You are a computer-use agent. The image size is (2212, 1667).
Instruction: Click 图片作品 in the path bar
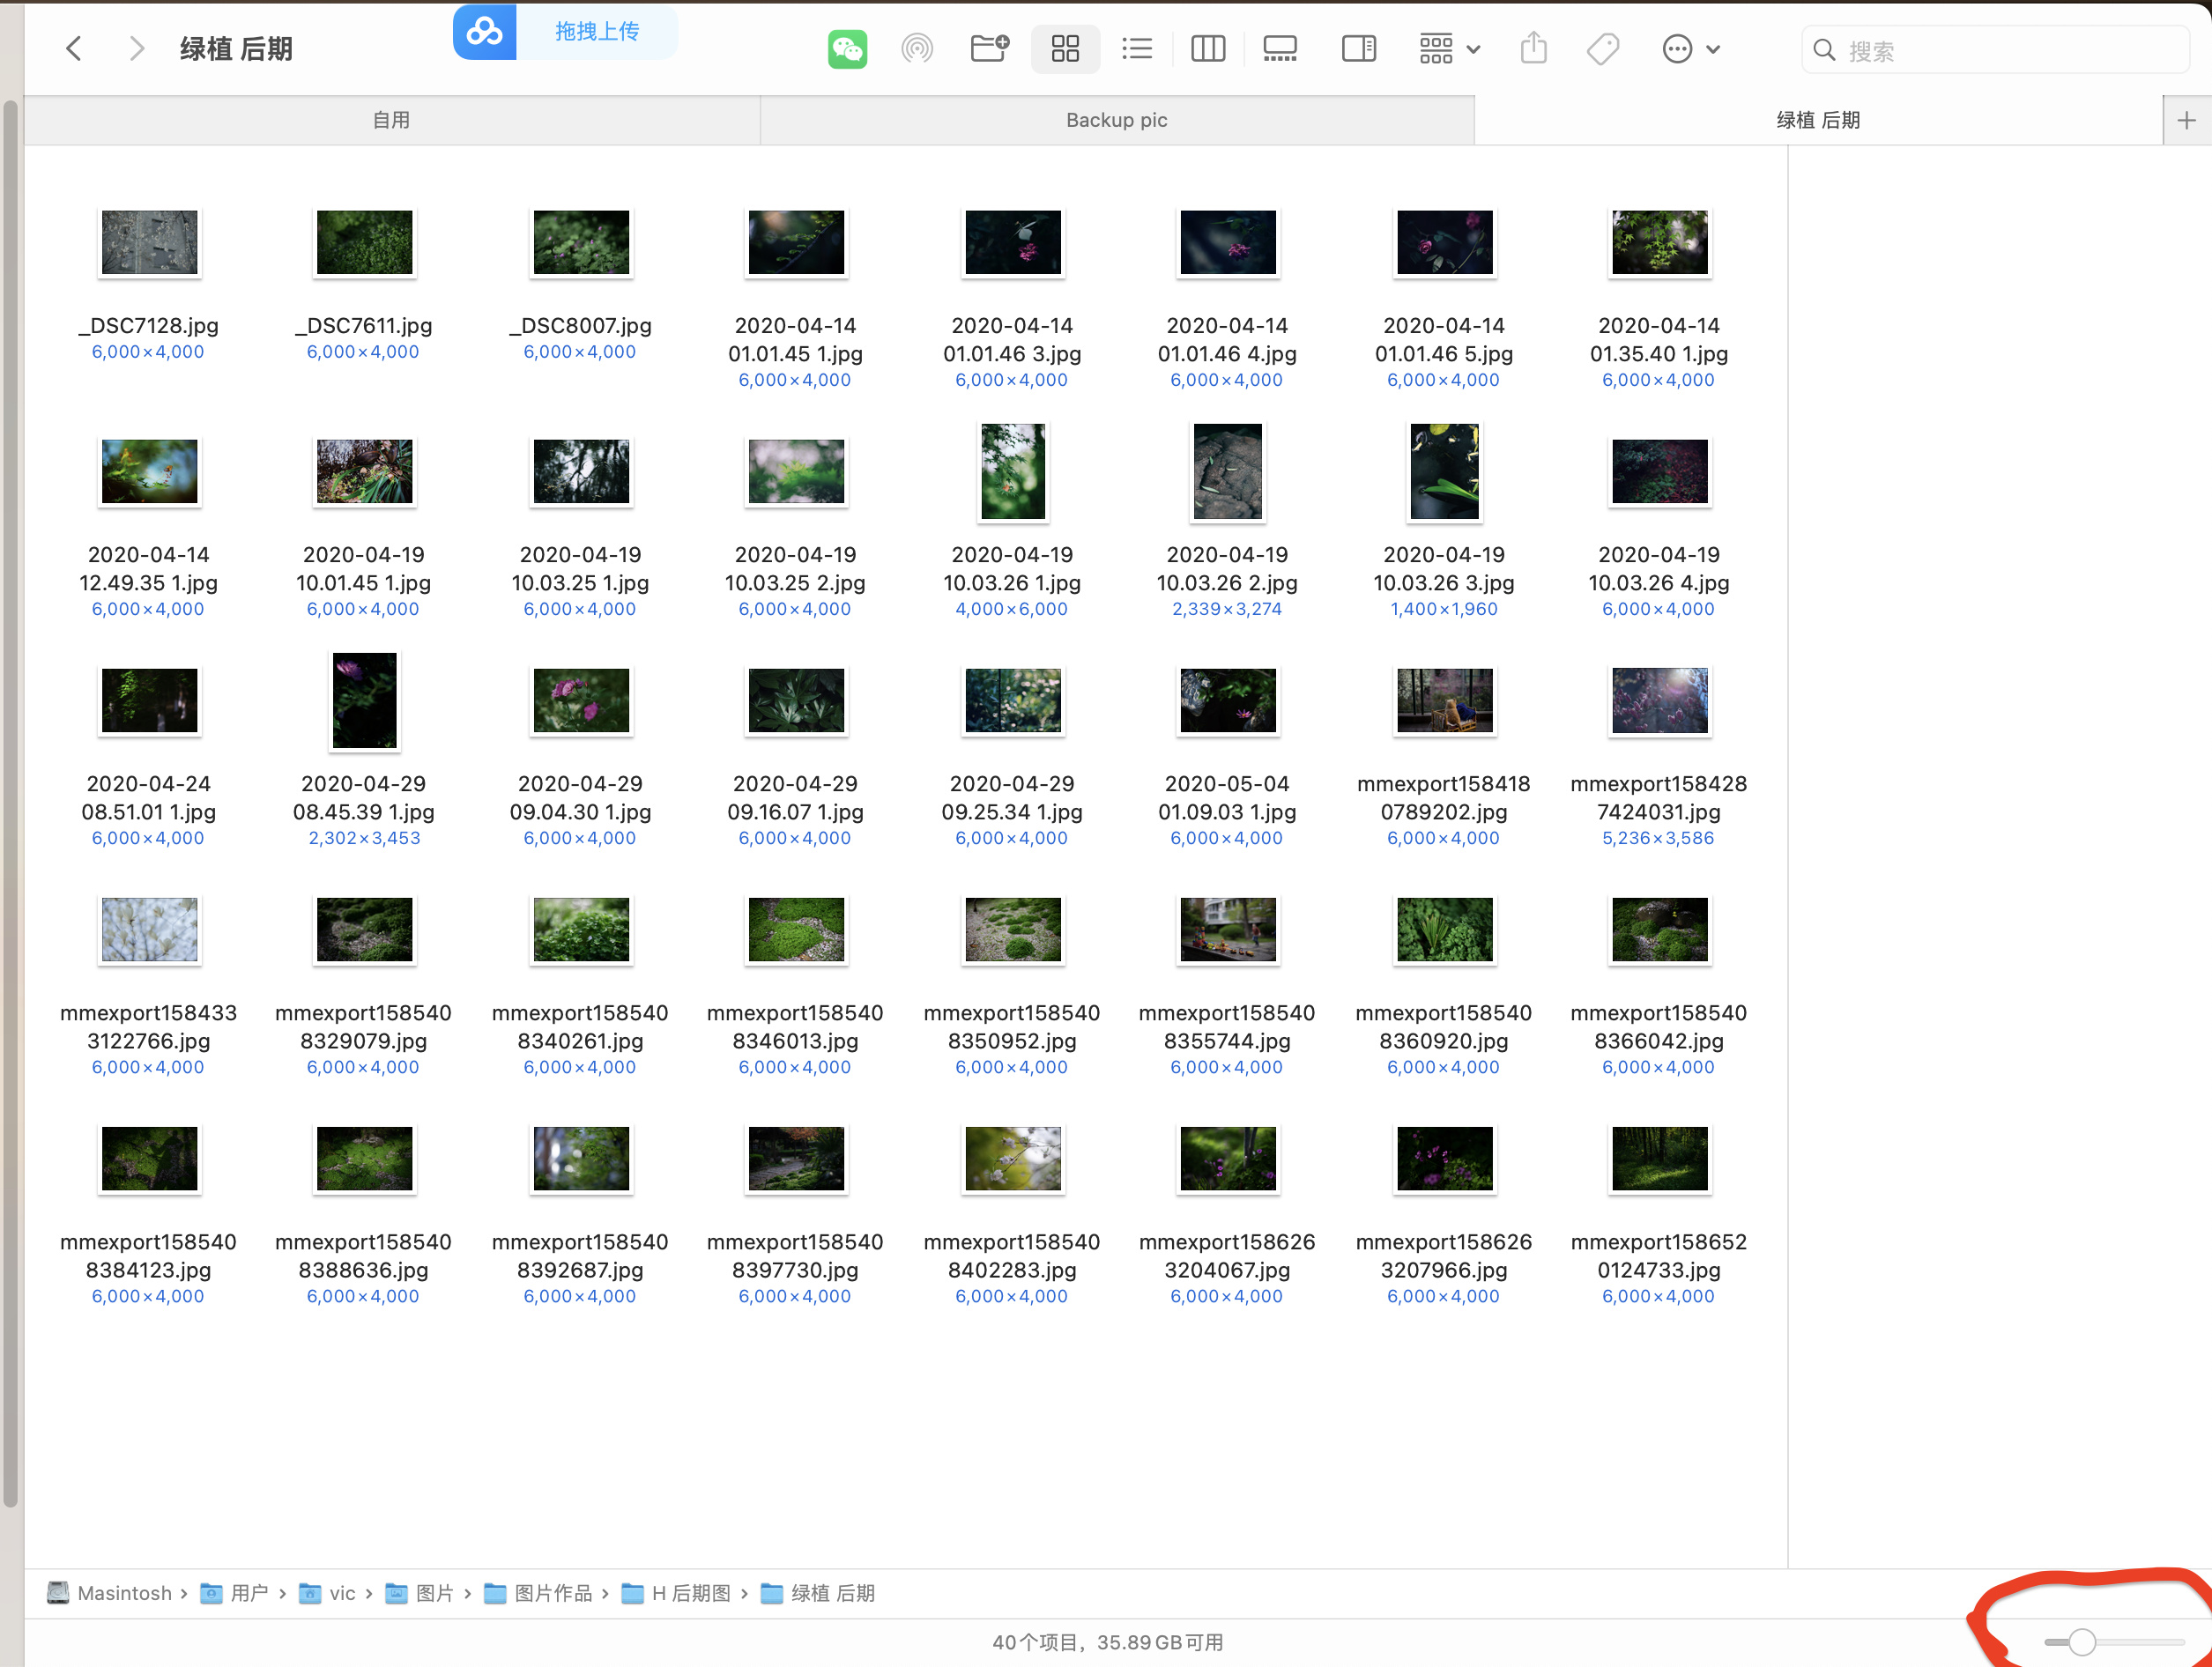552,1593
